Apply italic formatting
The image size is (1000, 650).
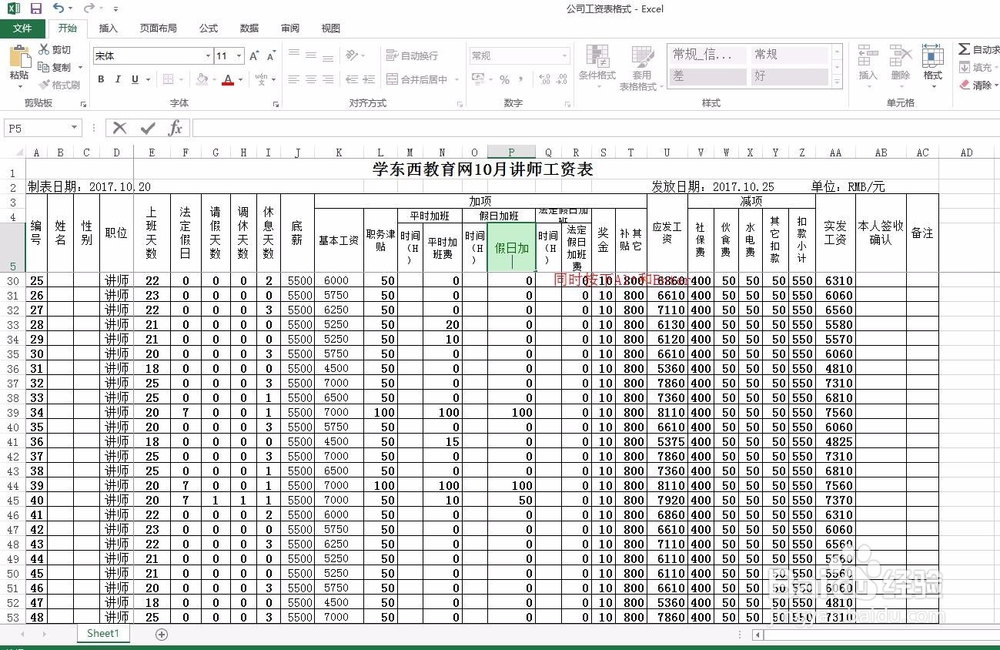[116, 79]
